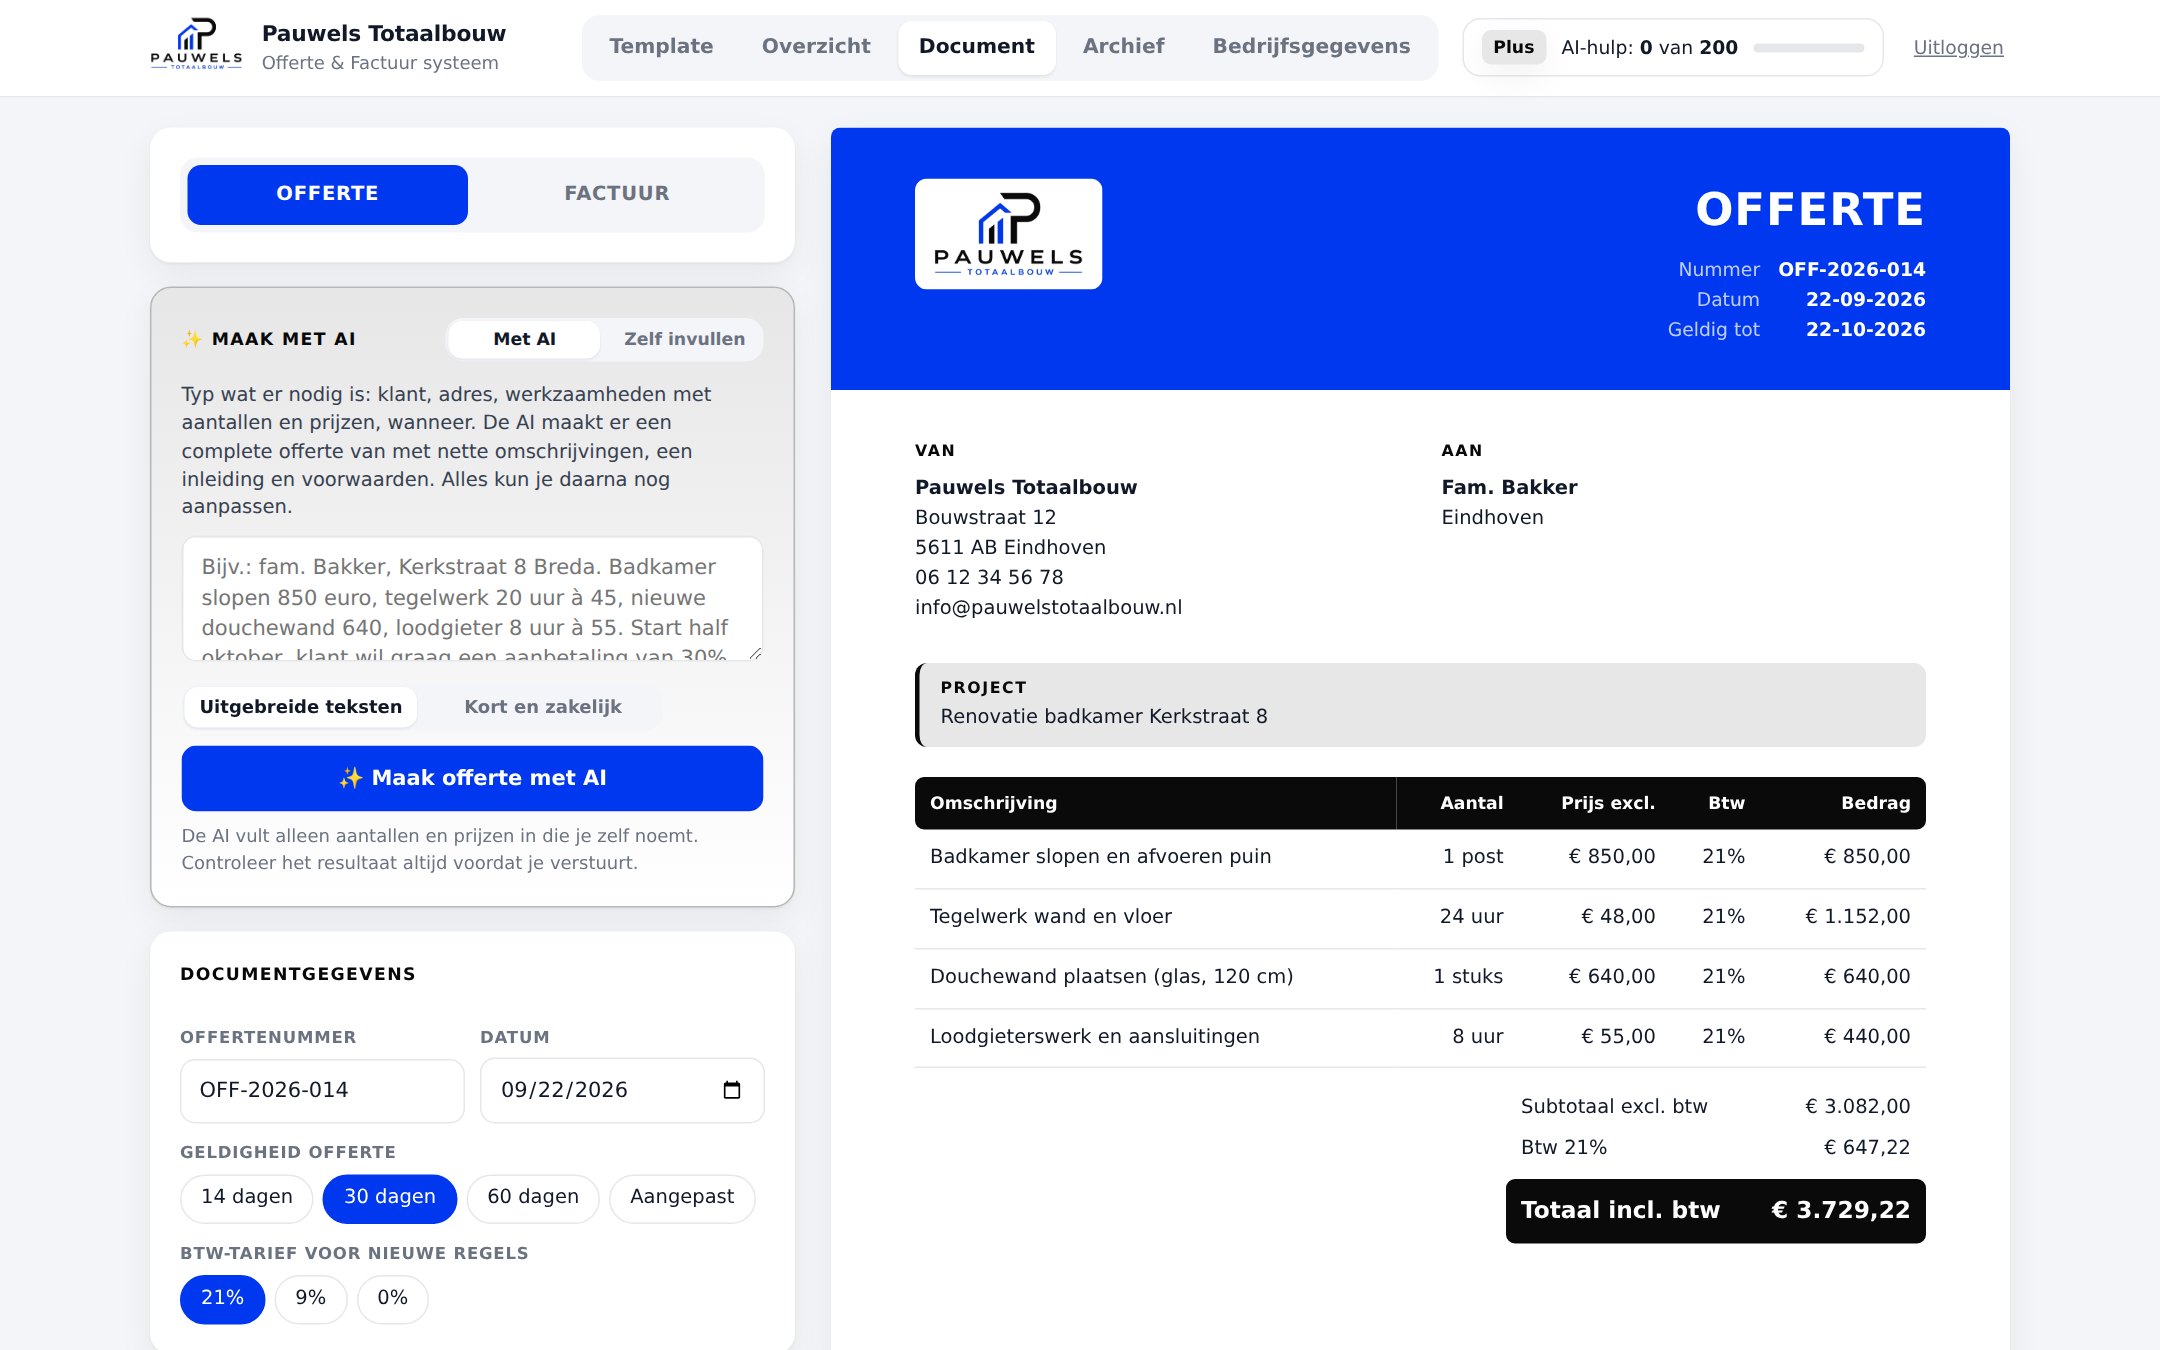The image size is (2160, 1350).
Task: Click customer name Fam. Bakker
Action: 1509,488
